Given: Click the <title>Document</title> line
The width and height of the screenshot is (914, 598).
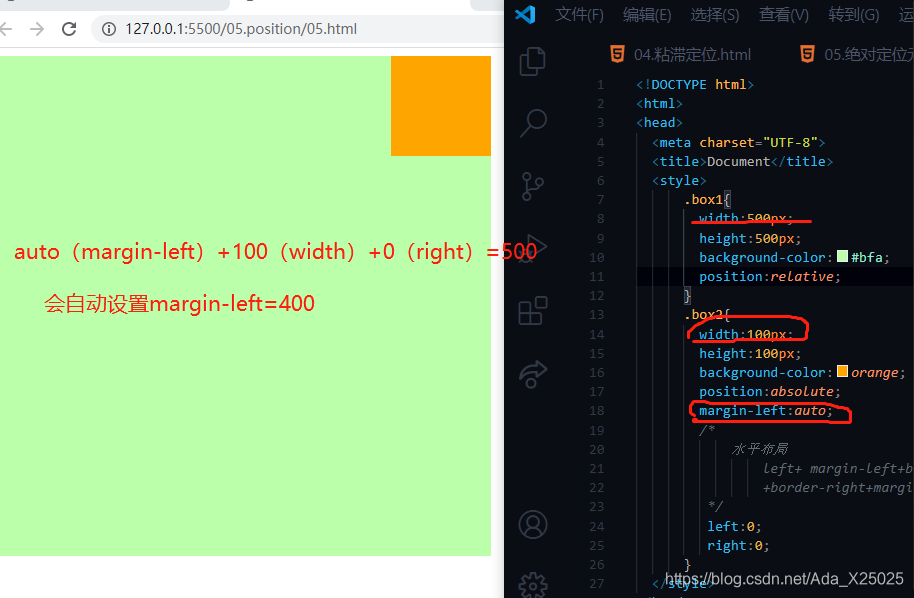Looking at the screenshot, I should coord(743,161).
